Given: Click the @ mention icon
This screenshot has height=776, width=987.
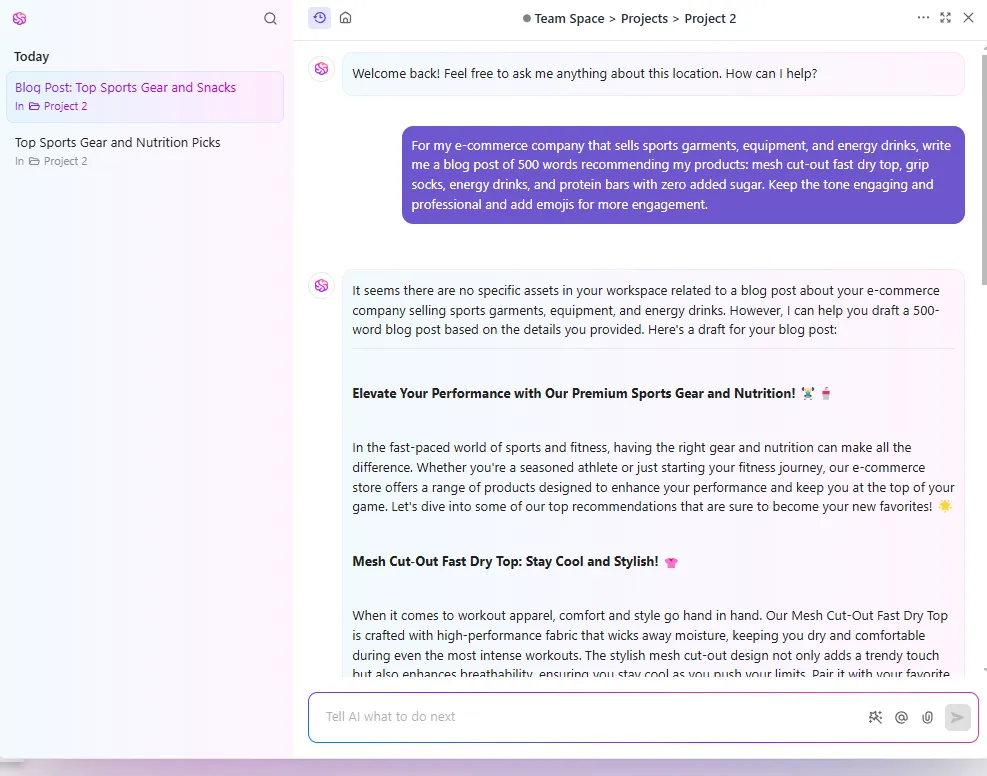Looking at the screenshot, I should click(x=901, y=717).
